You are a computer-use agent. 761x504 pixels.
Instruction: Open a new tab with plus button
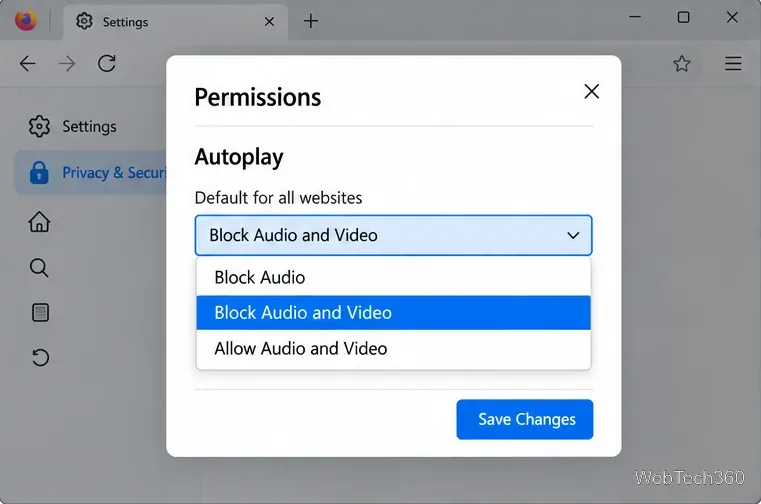[311, 21]
